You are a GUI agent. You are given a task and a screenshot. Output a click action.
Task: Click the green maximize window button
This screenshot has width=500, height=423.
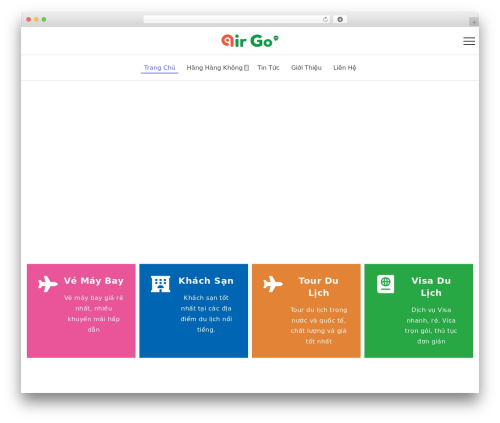pyautogui.click(x=44, y=19)
